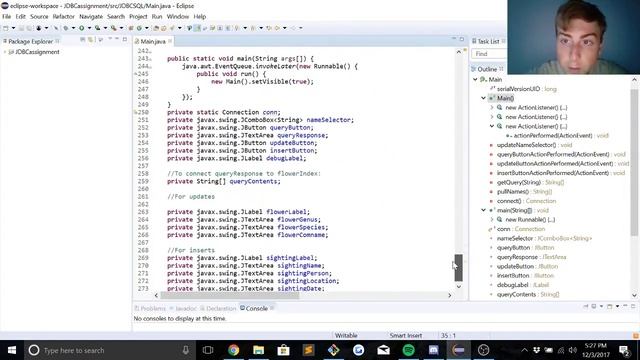Click the Search toolbar icon

172,28
